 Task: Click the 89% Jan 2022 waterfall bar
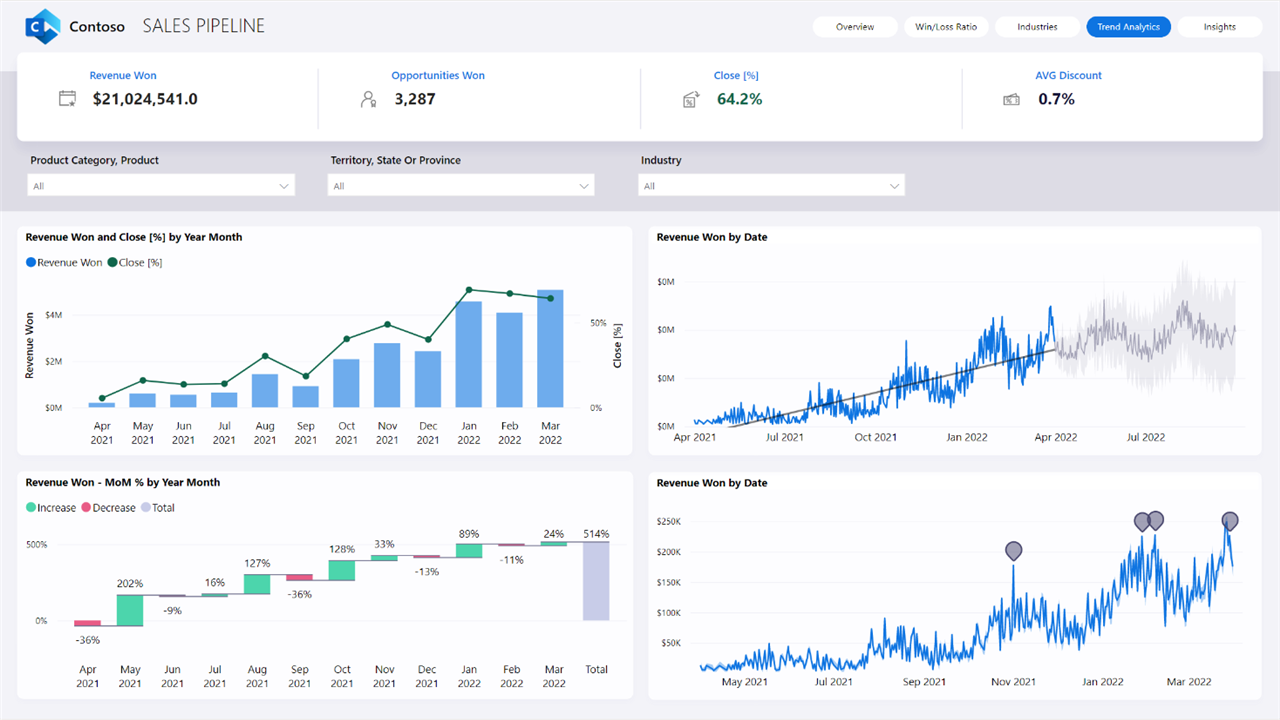(x=469, y=550)
